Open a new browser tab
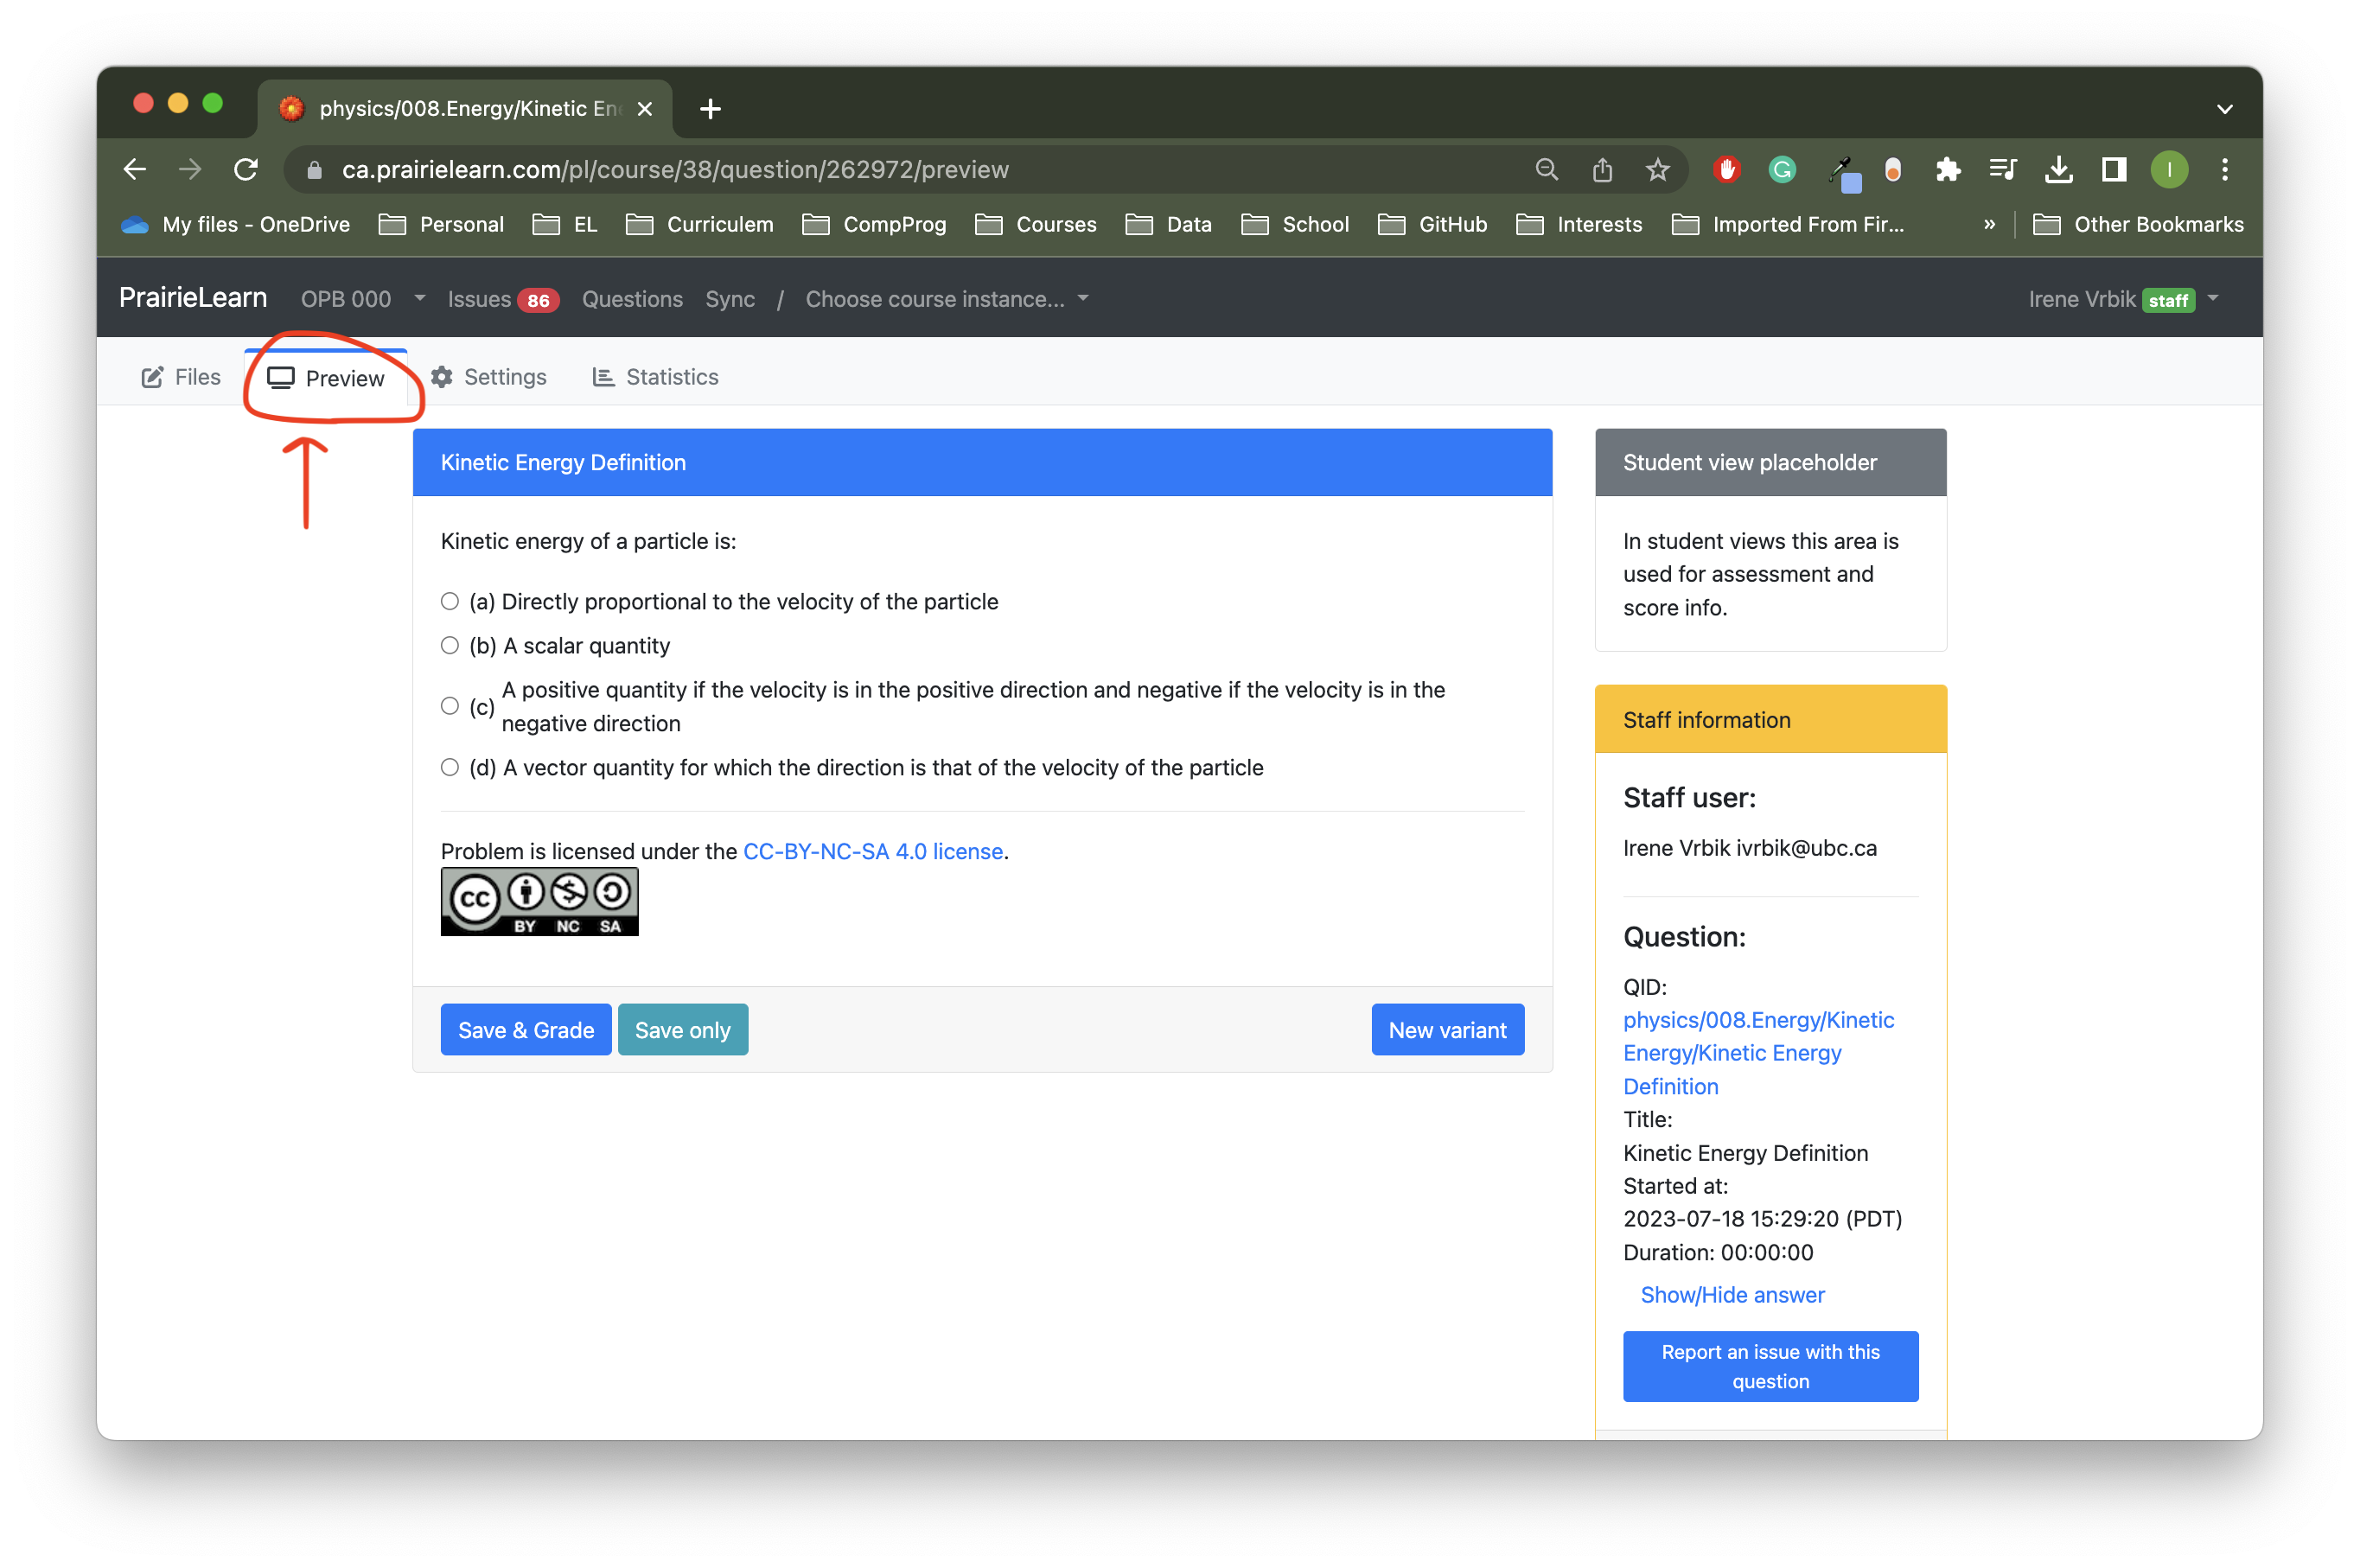This screenshot has height=1568, width=2360. [710, 108]
